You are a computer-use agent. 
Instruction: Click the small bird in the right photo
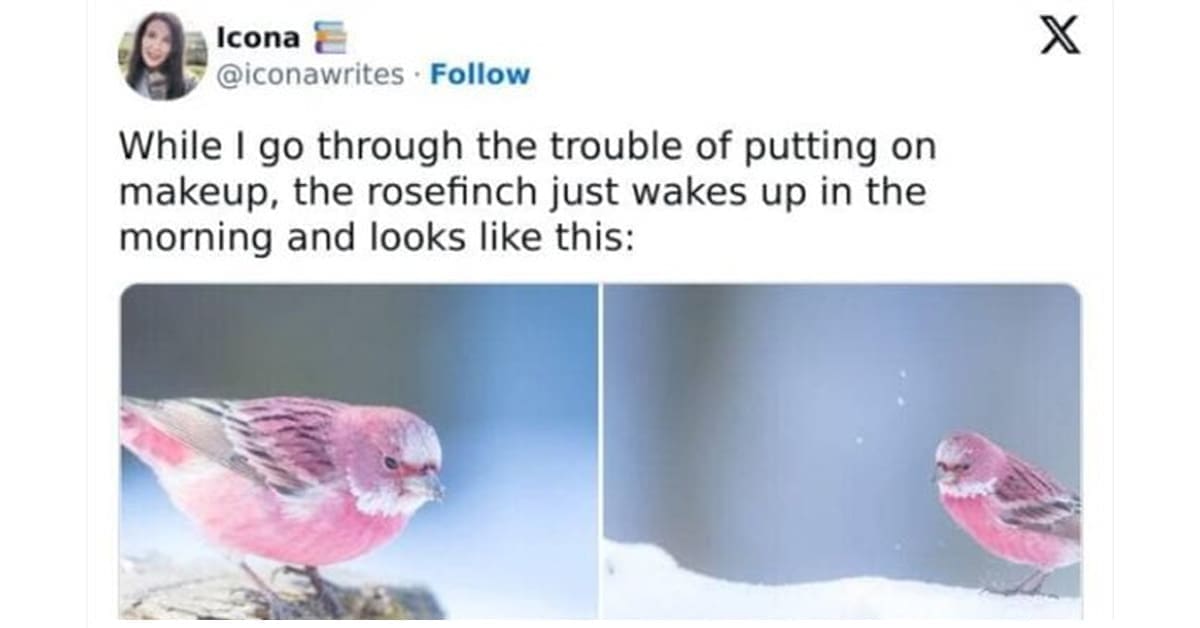1007,510
